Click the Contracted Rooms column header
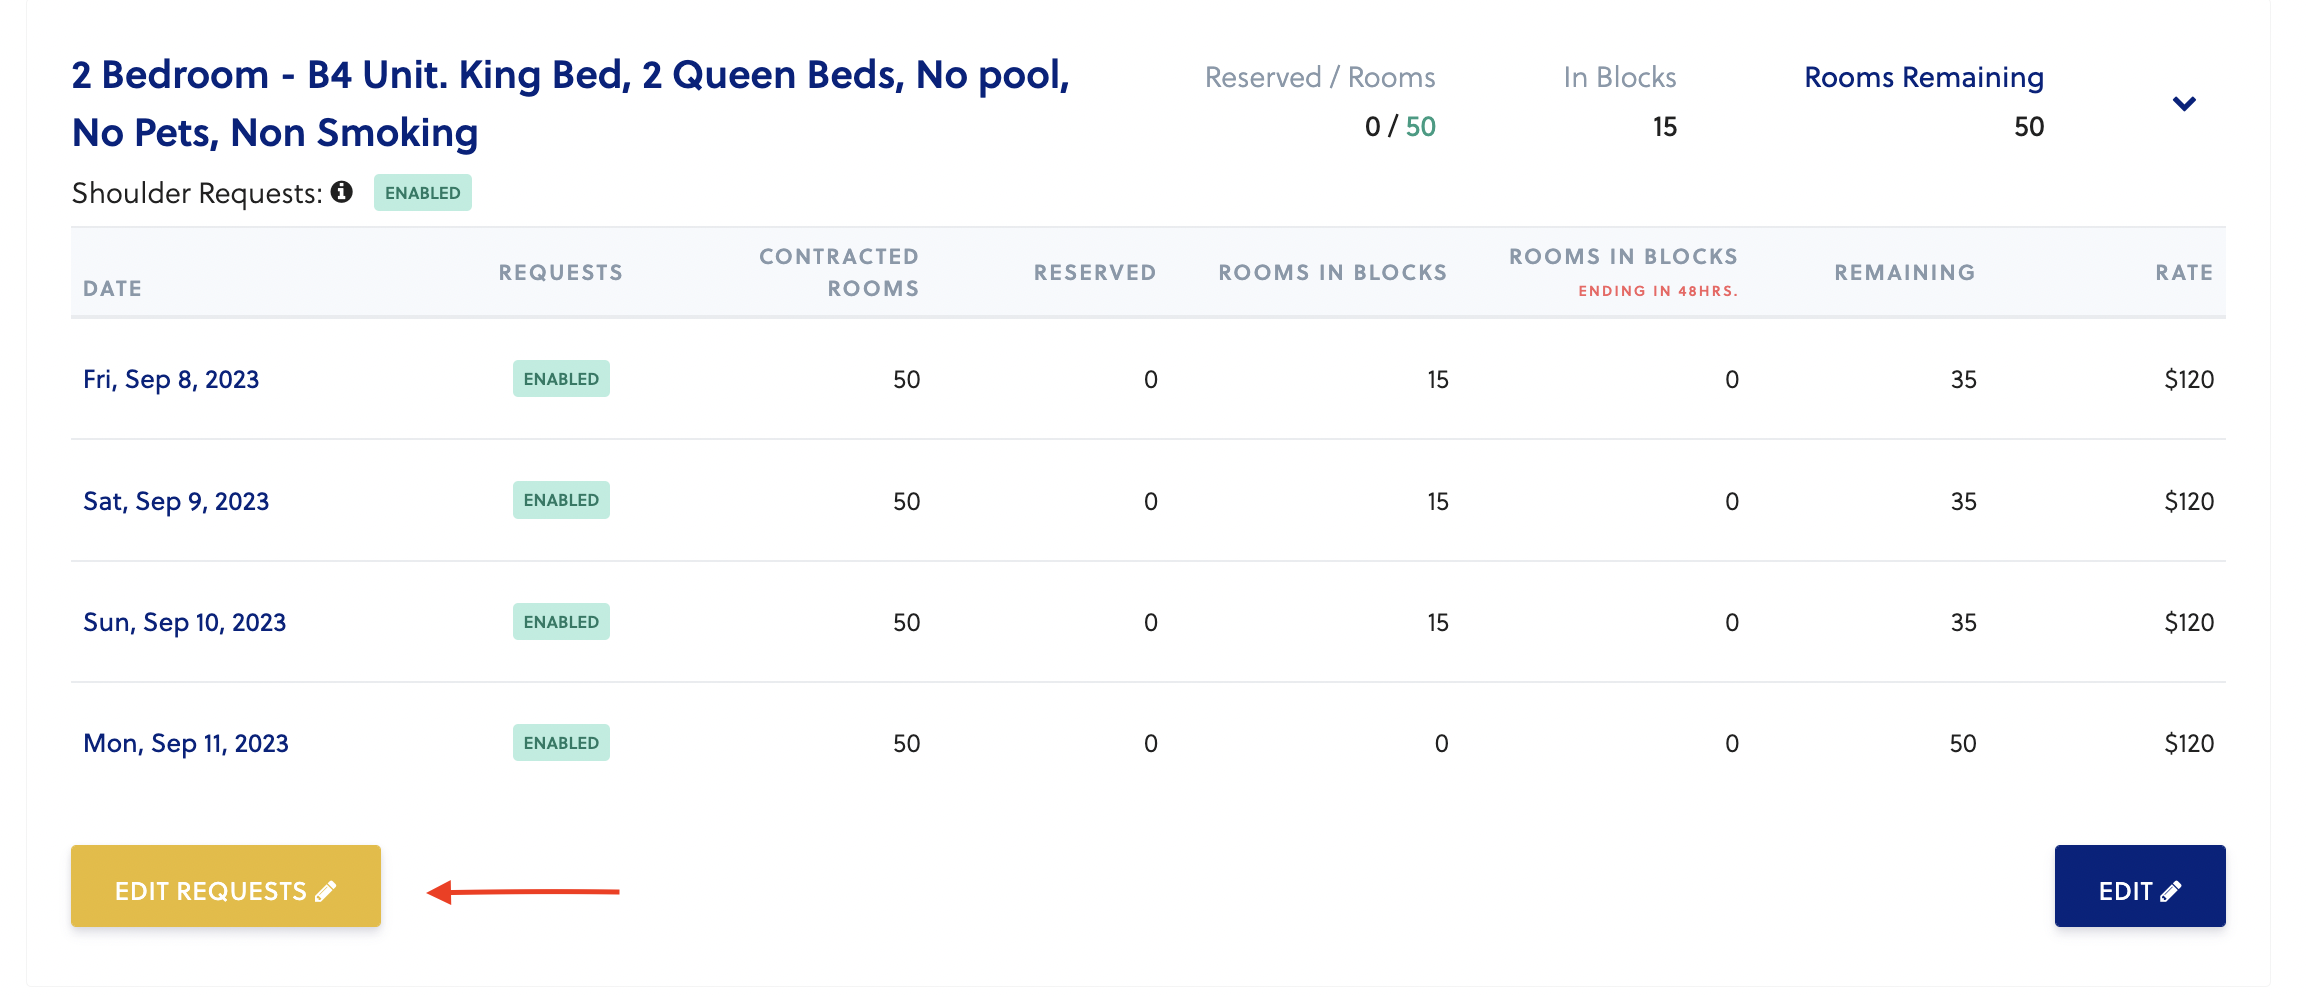The width and height of the screenshot is (2306, 996). pos(838,272)
